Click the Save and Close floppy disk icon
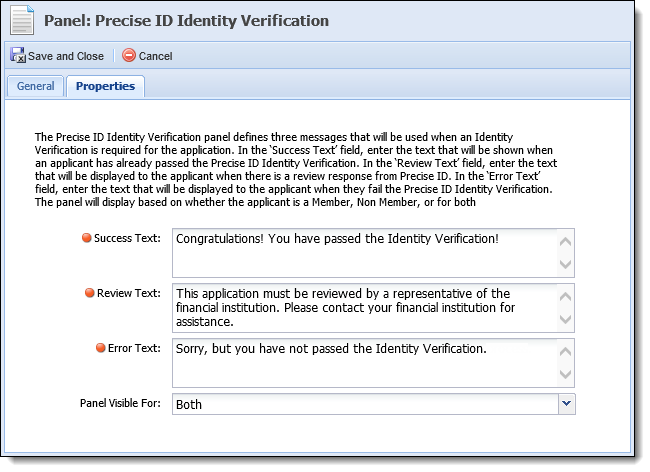The image size is (650, 472). [x=18, y=55]
